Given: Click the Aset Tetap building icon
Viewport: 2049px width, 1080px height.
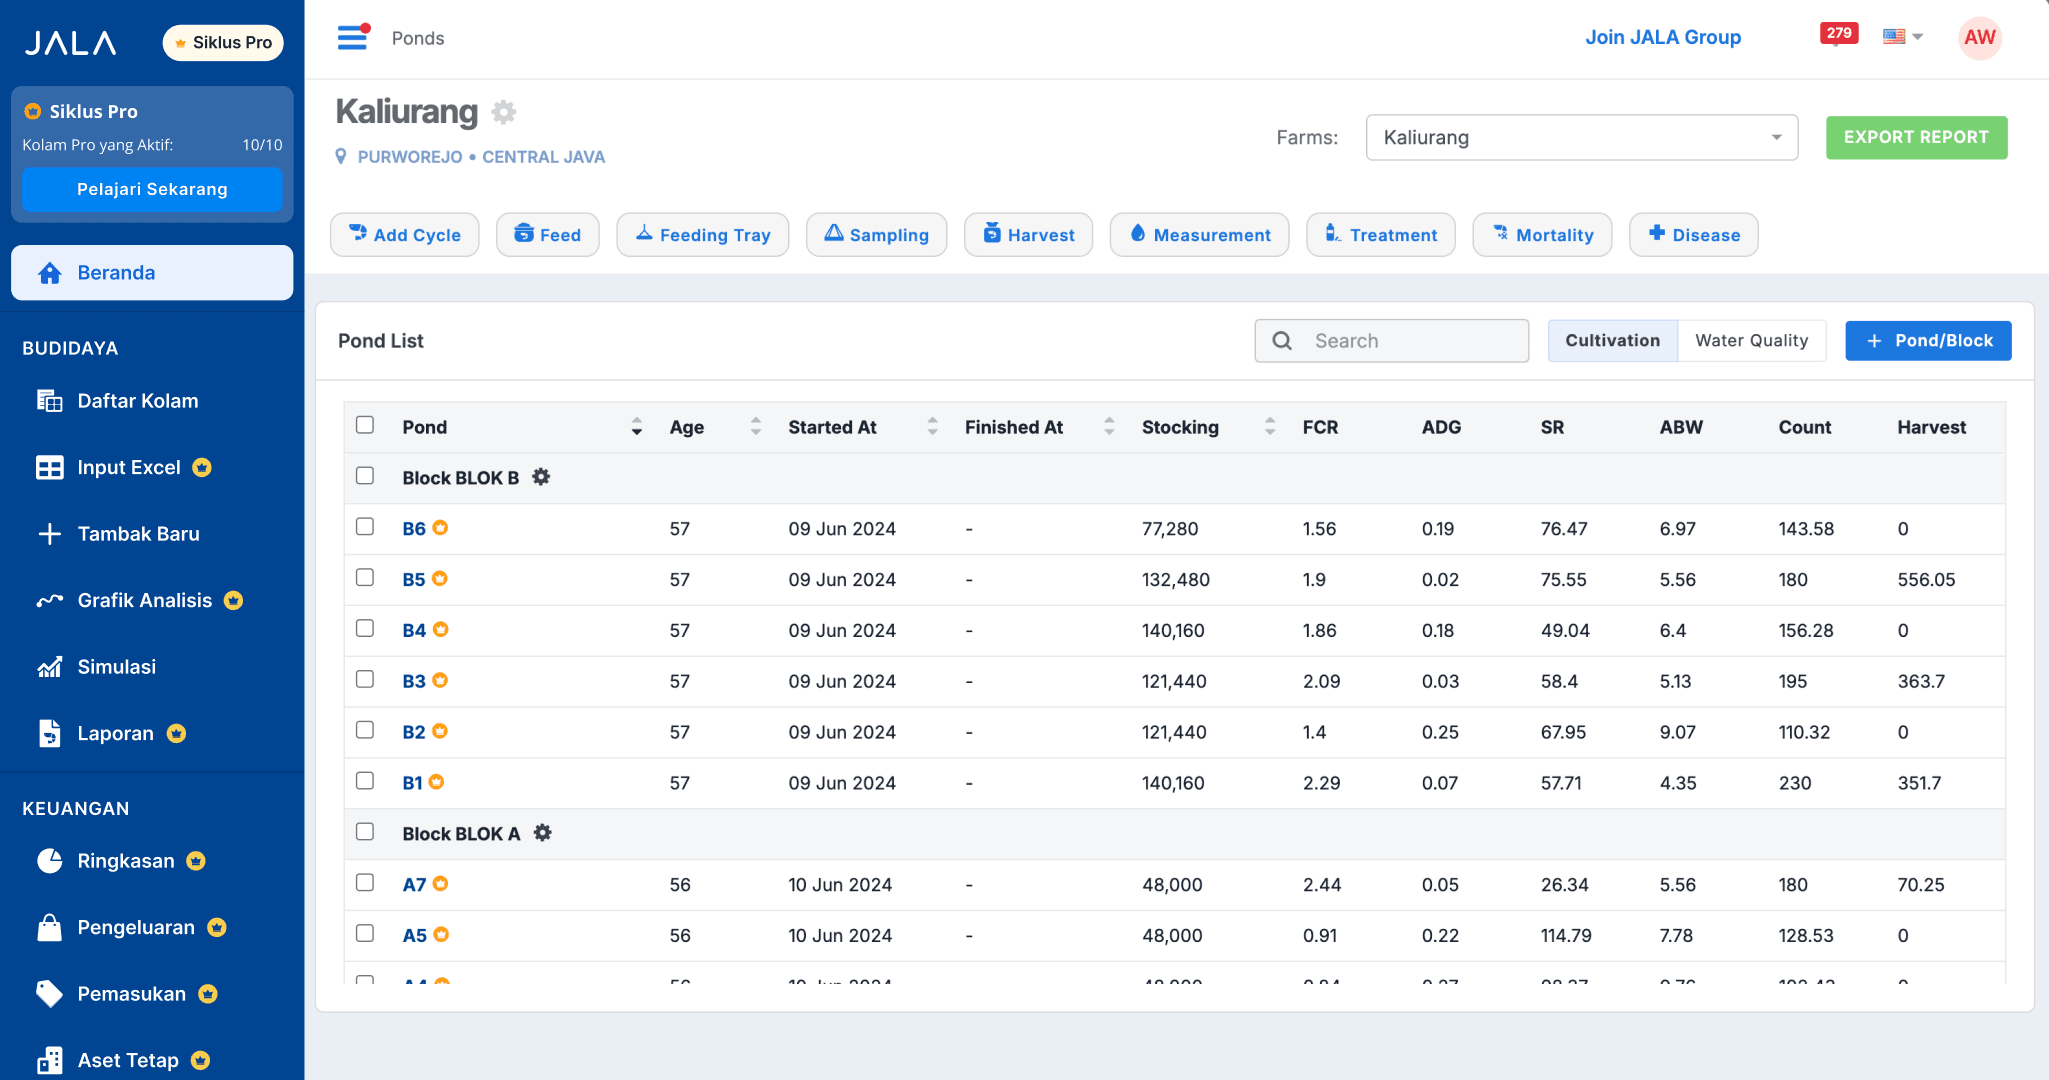Looking at the screenshot, I should click(x=49, y=1060).
